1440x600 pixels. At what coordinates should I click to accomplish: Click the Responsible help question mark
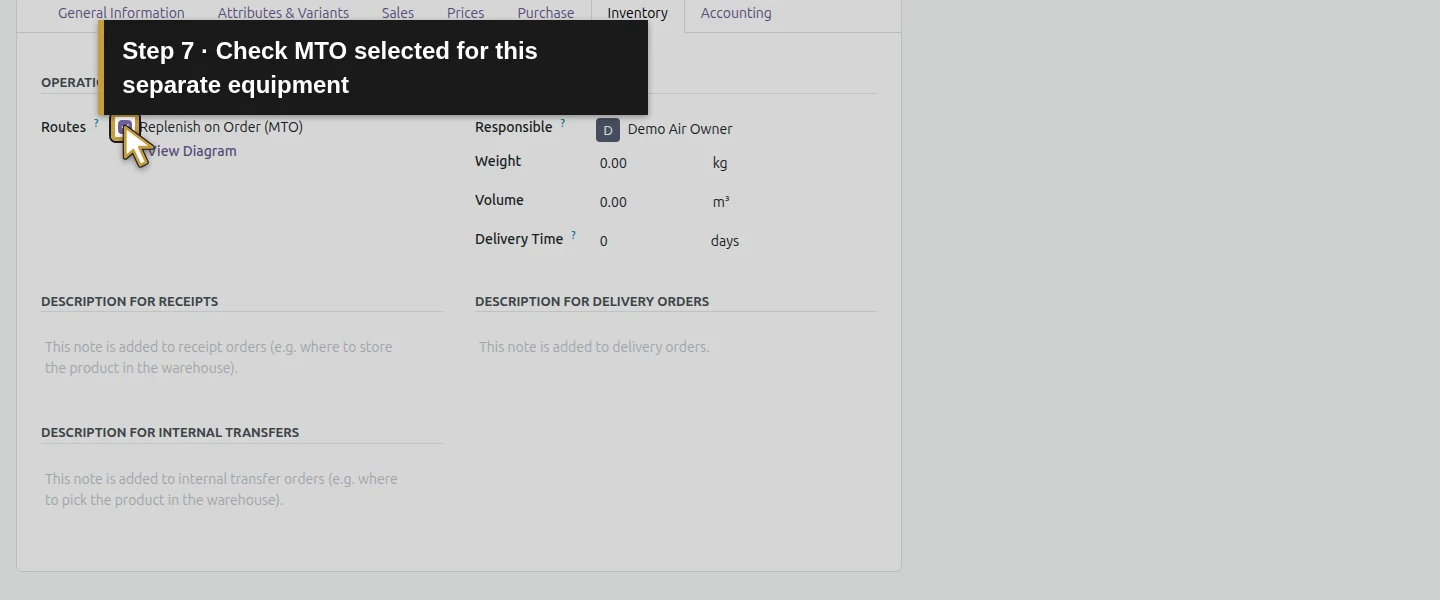(x=562, y=124)
